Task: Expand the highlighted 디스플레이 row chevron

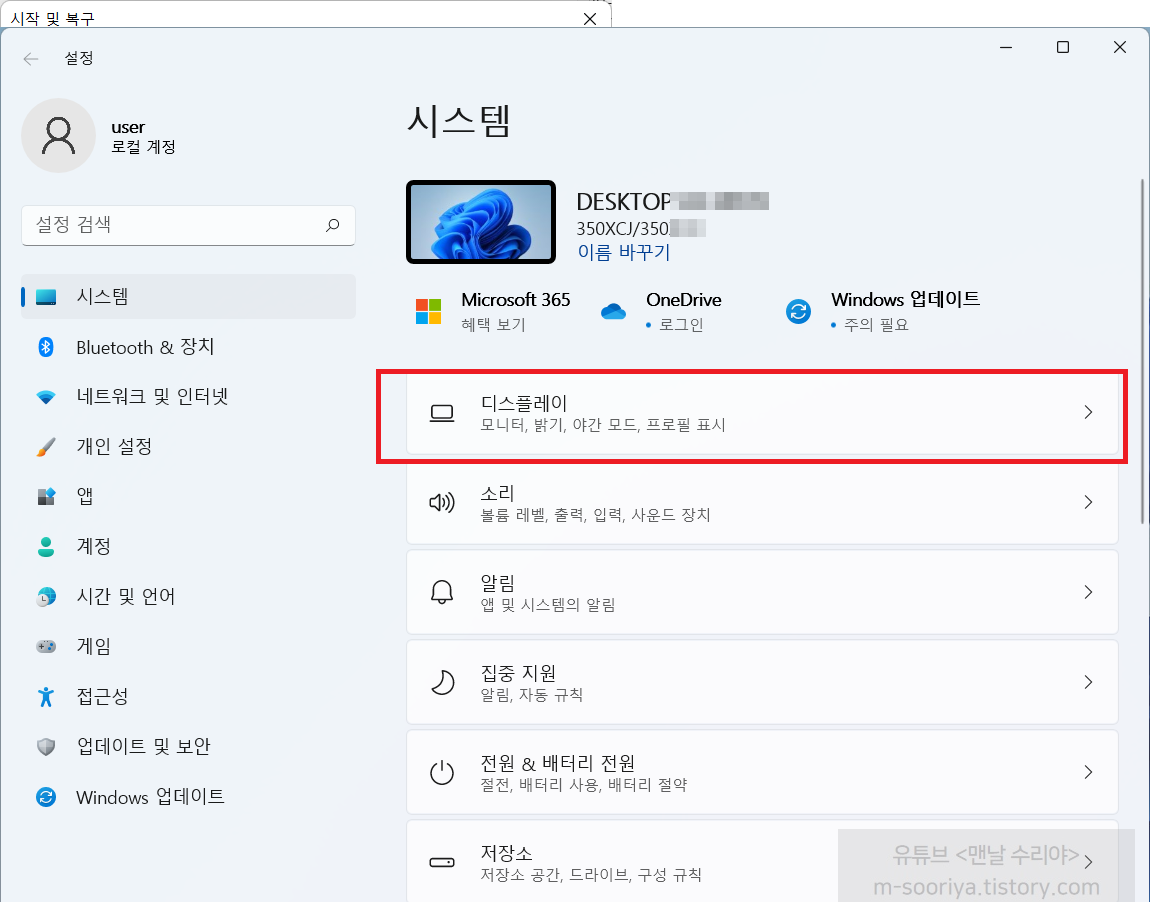Action: (1088, 412)
